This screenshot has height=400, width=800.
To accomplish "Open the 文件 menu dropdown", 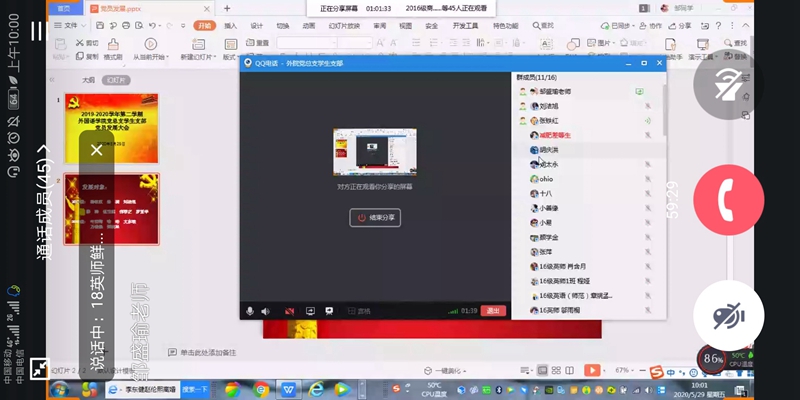I will click(x=69, y=25).
